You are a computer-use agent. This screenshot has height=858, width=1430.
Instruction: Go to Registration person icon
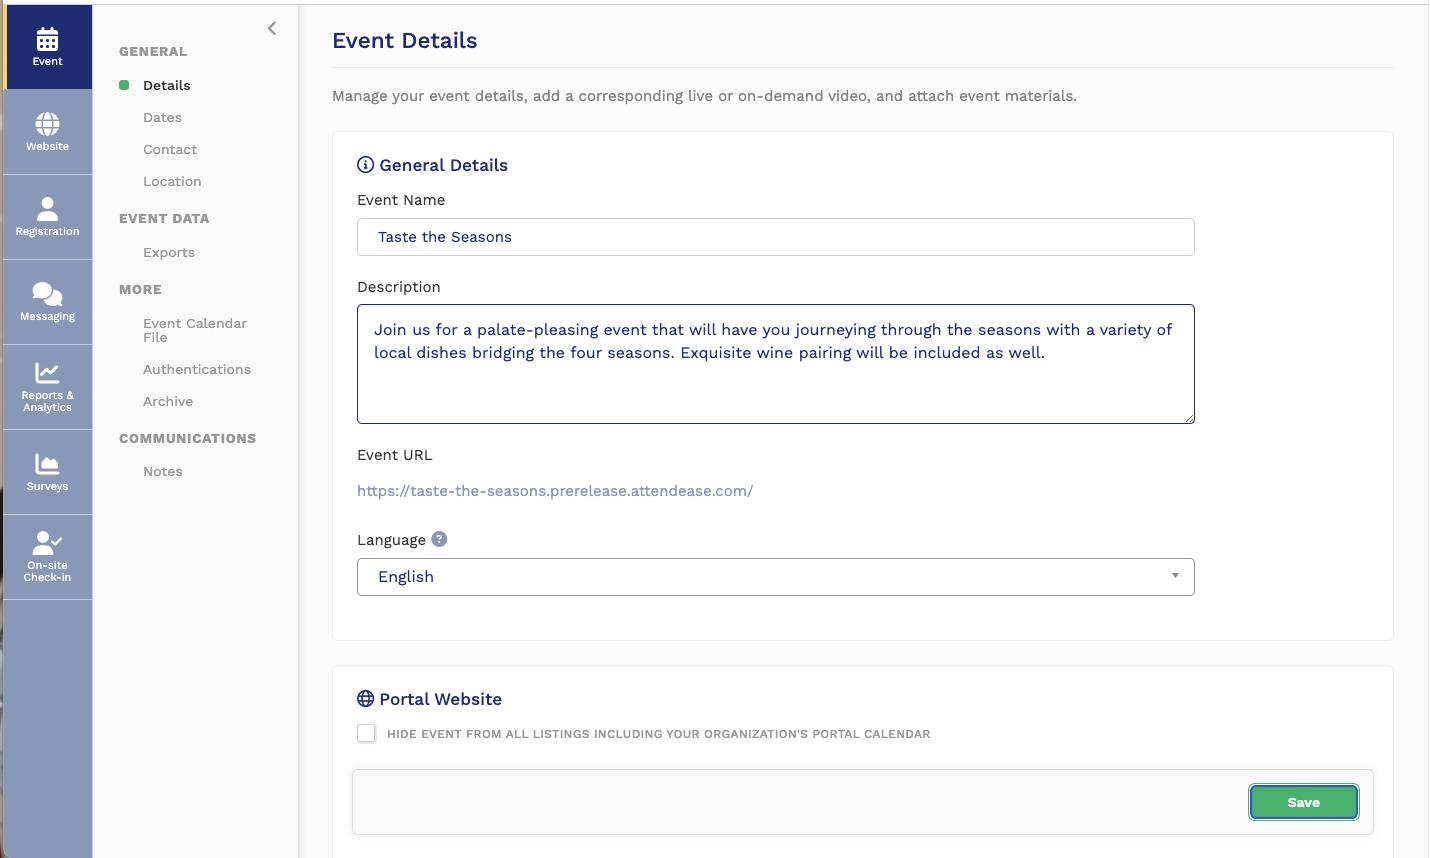pyautogui.click(x=47, y=217)
